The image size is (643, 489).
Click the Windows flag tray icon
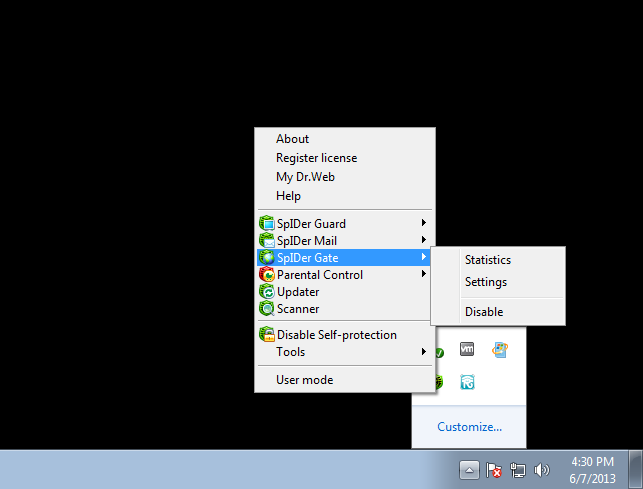click(500, 350)
